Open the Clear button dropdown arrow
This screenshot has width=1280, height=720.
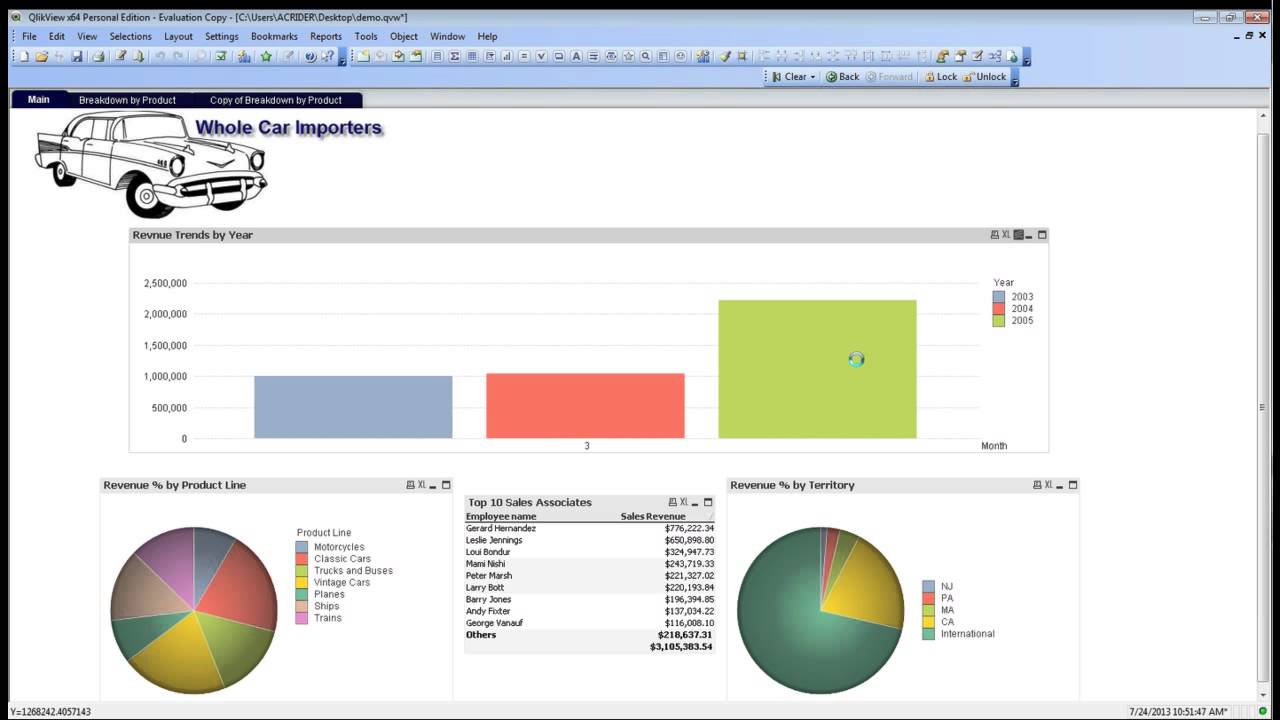coord(813,77)
